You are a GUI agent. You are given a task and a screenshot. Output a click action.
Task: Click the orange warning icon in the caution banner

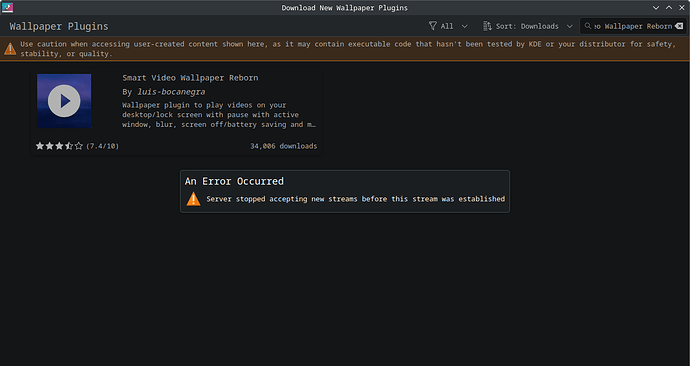coord(10,49)
